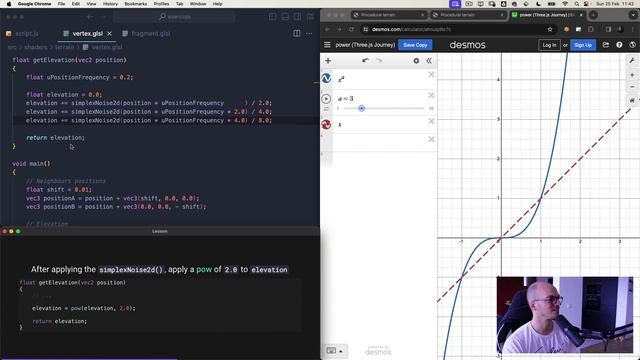Undo the last Desmos edit

coord(365,61)
